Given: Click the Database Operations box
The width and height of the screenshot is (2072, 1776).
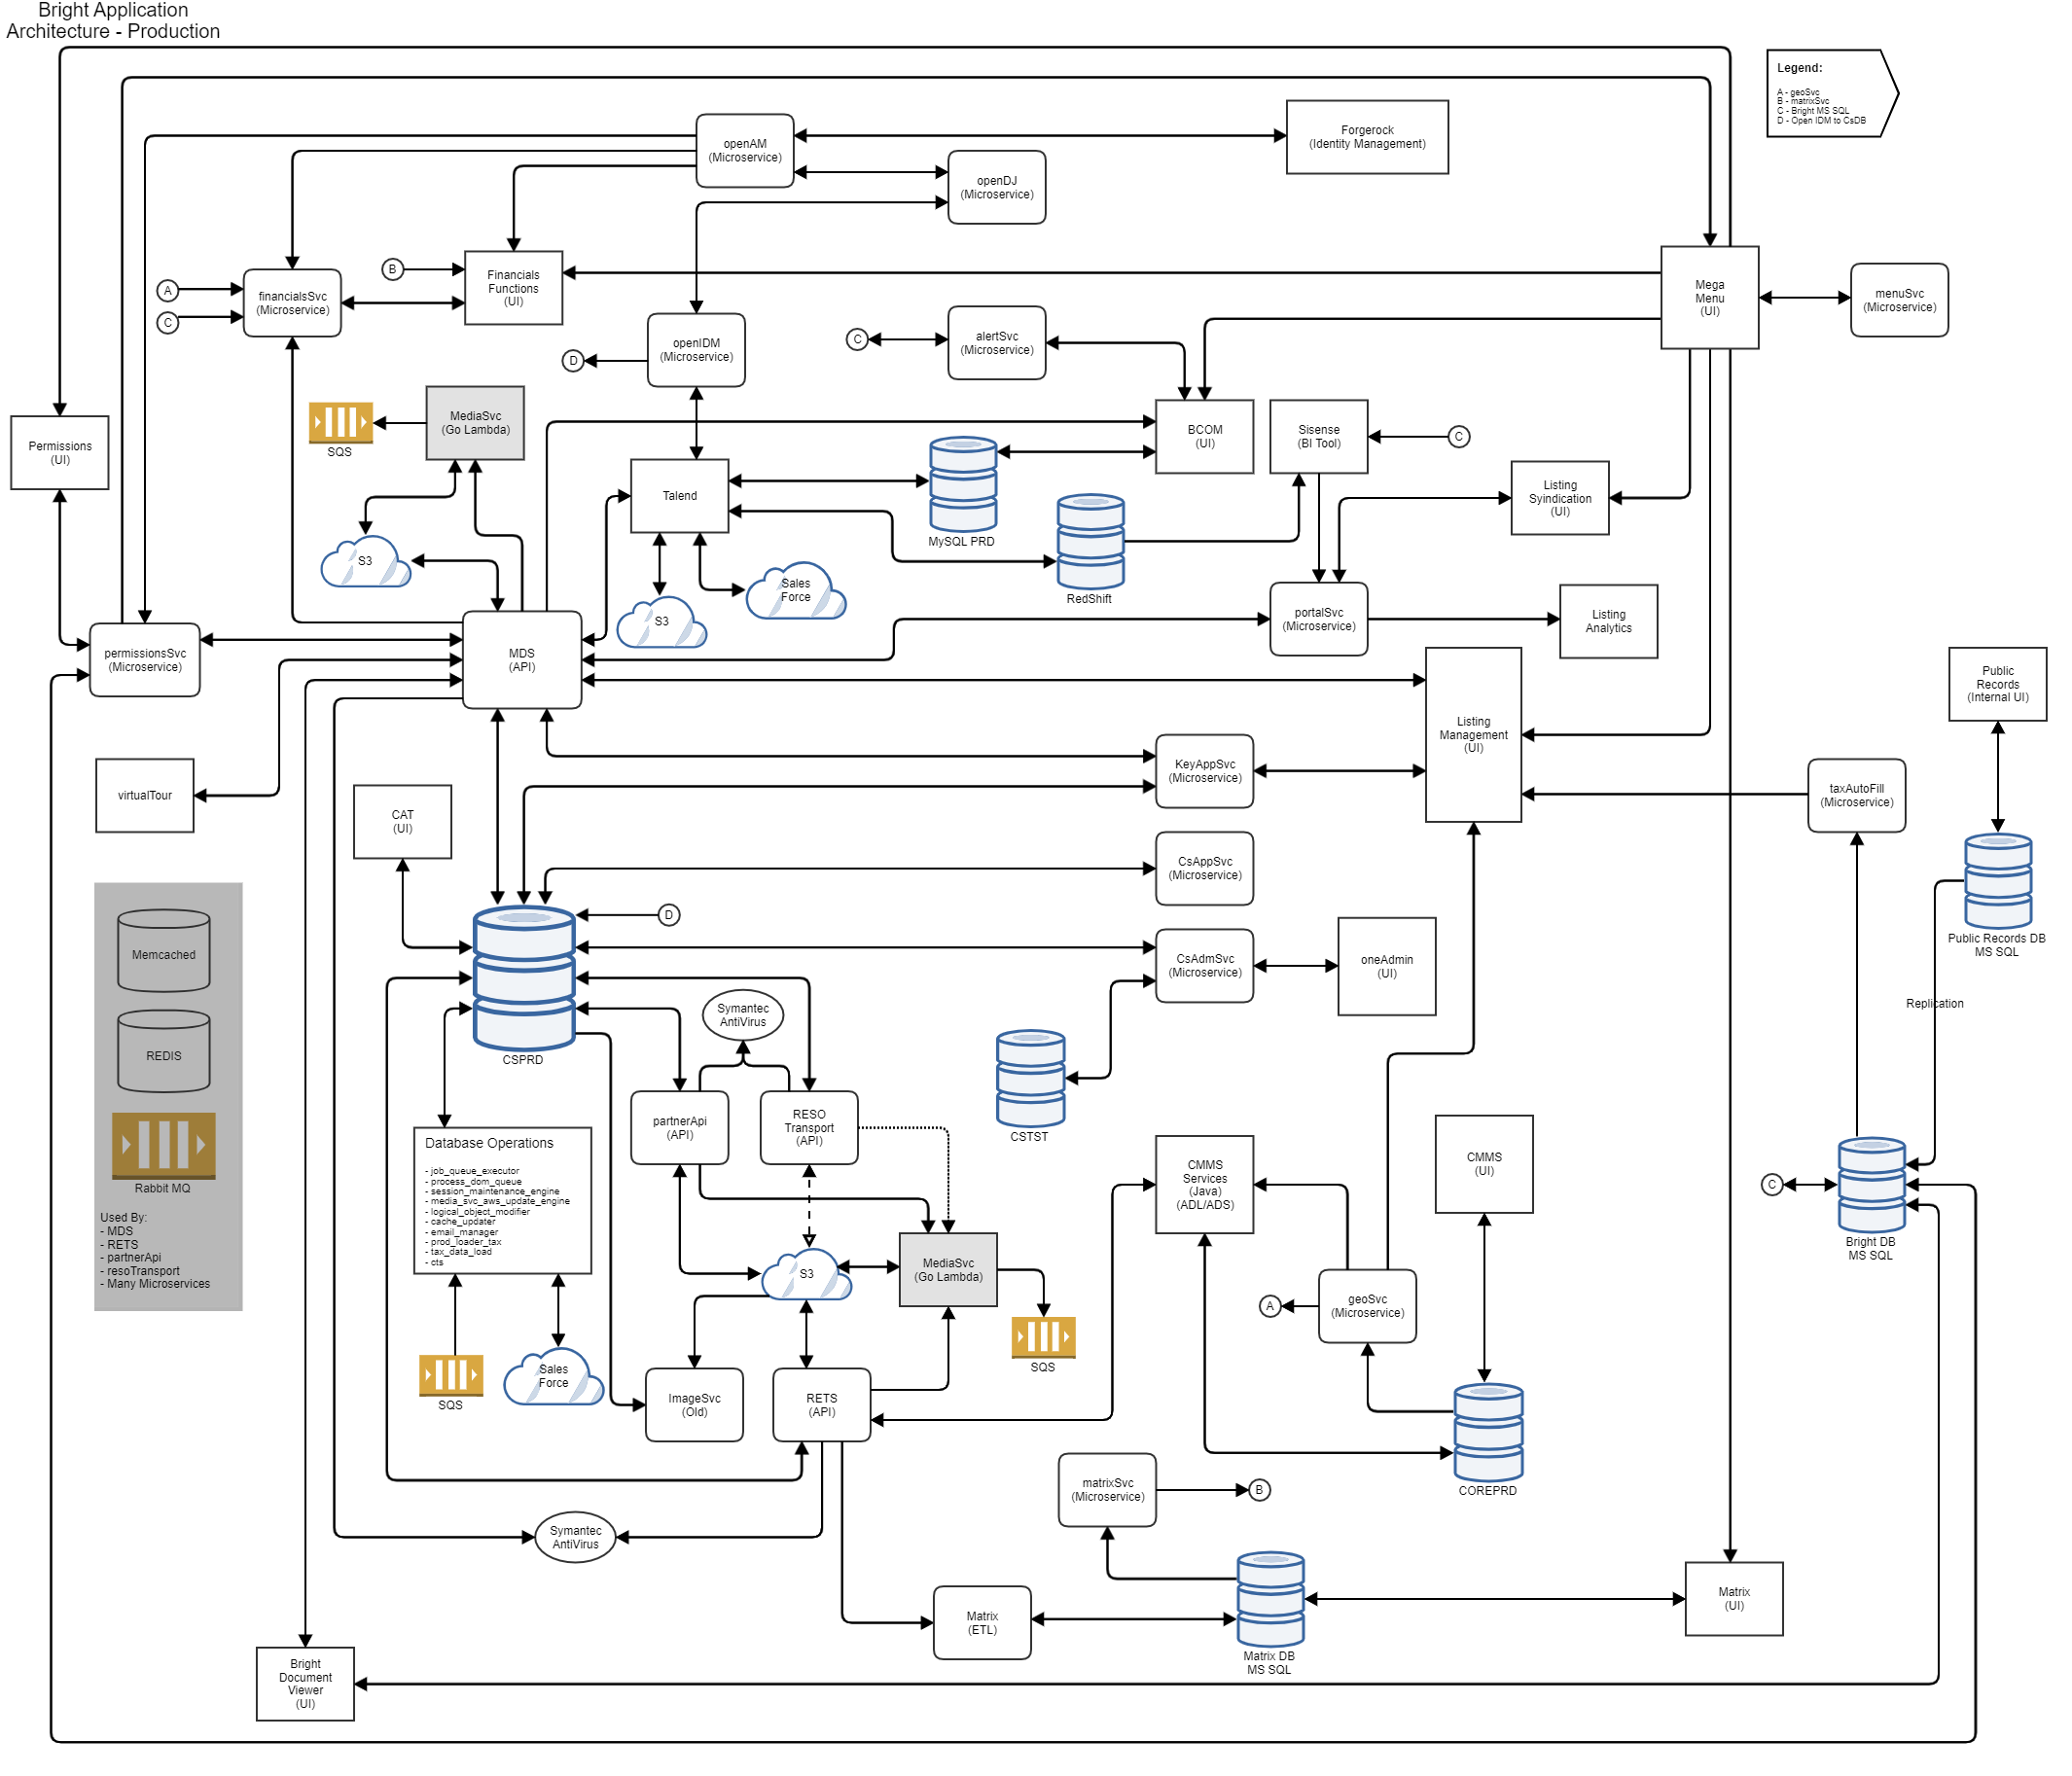Looking at the screenshot, I should click(x=502, y=1200).
